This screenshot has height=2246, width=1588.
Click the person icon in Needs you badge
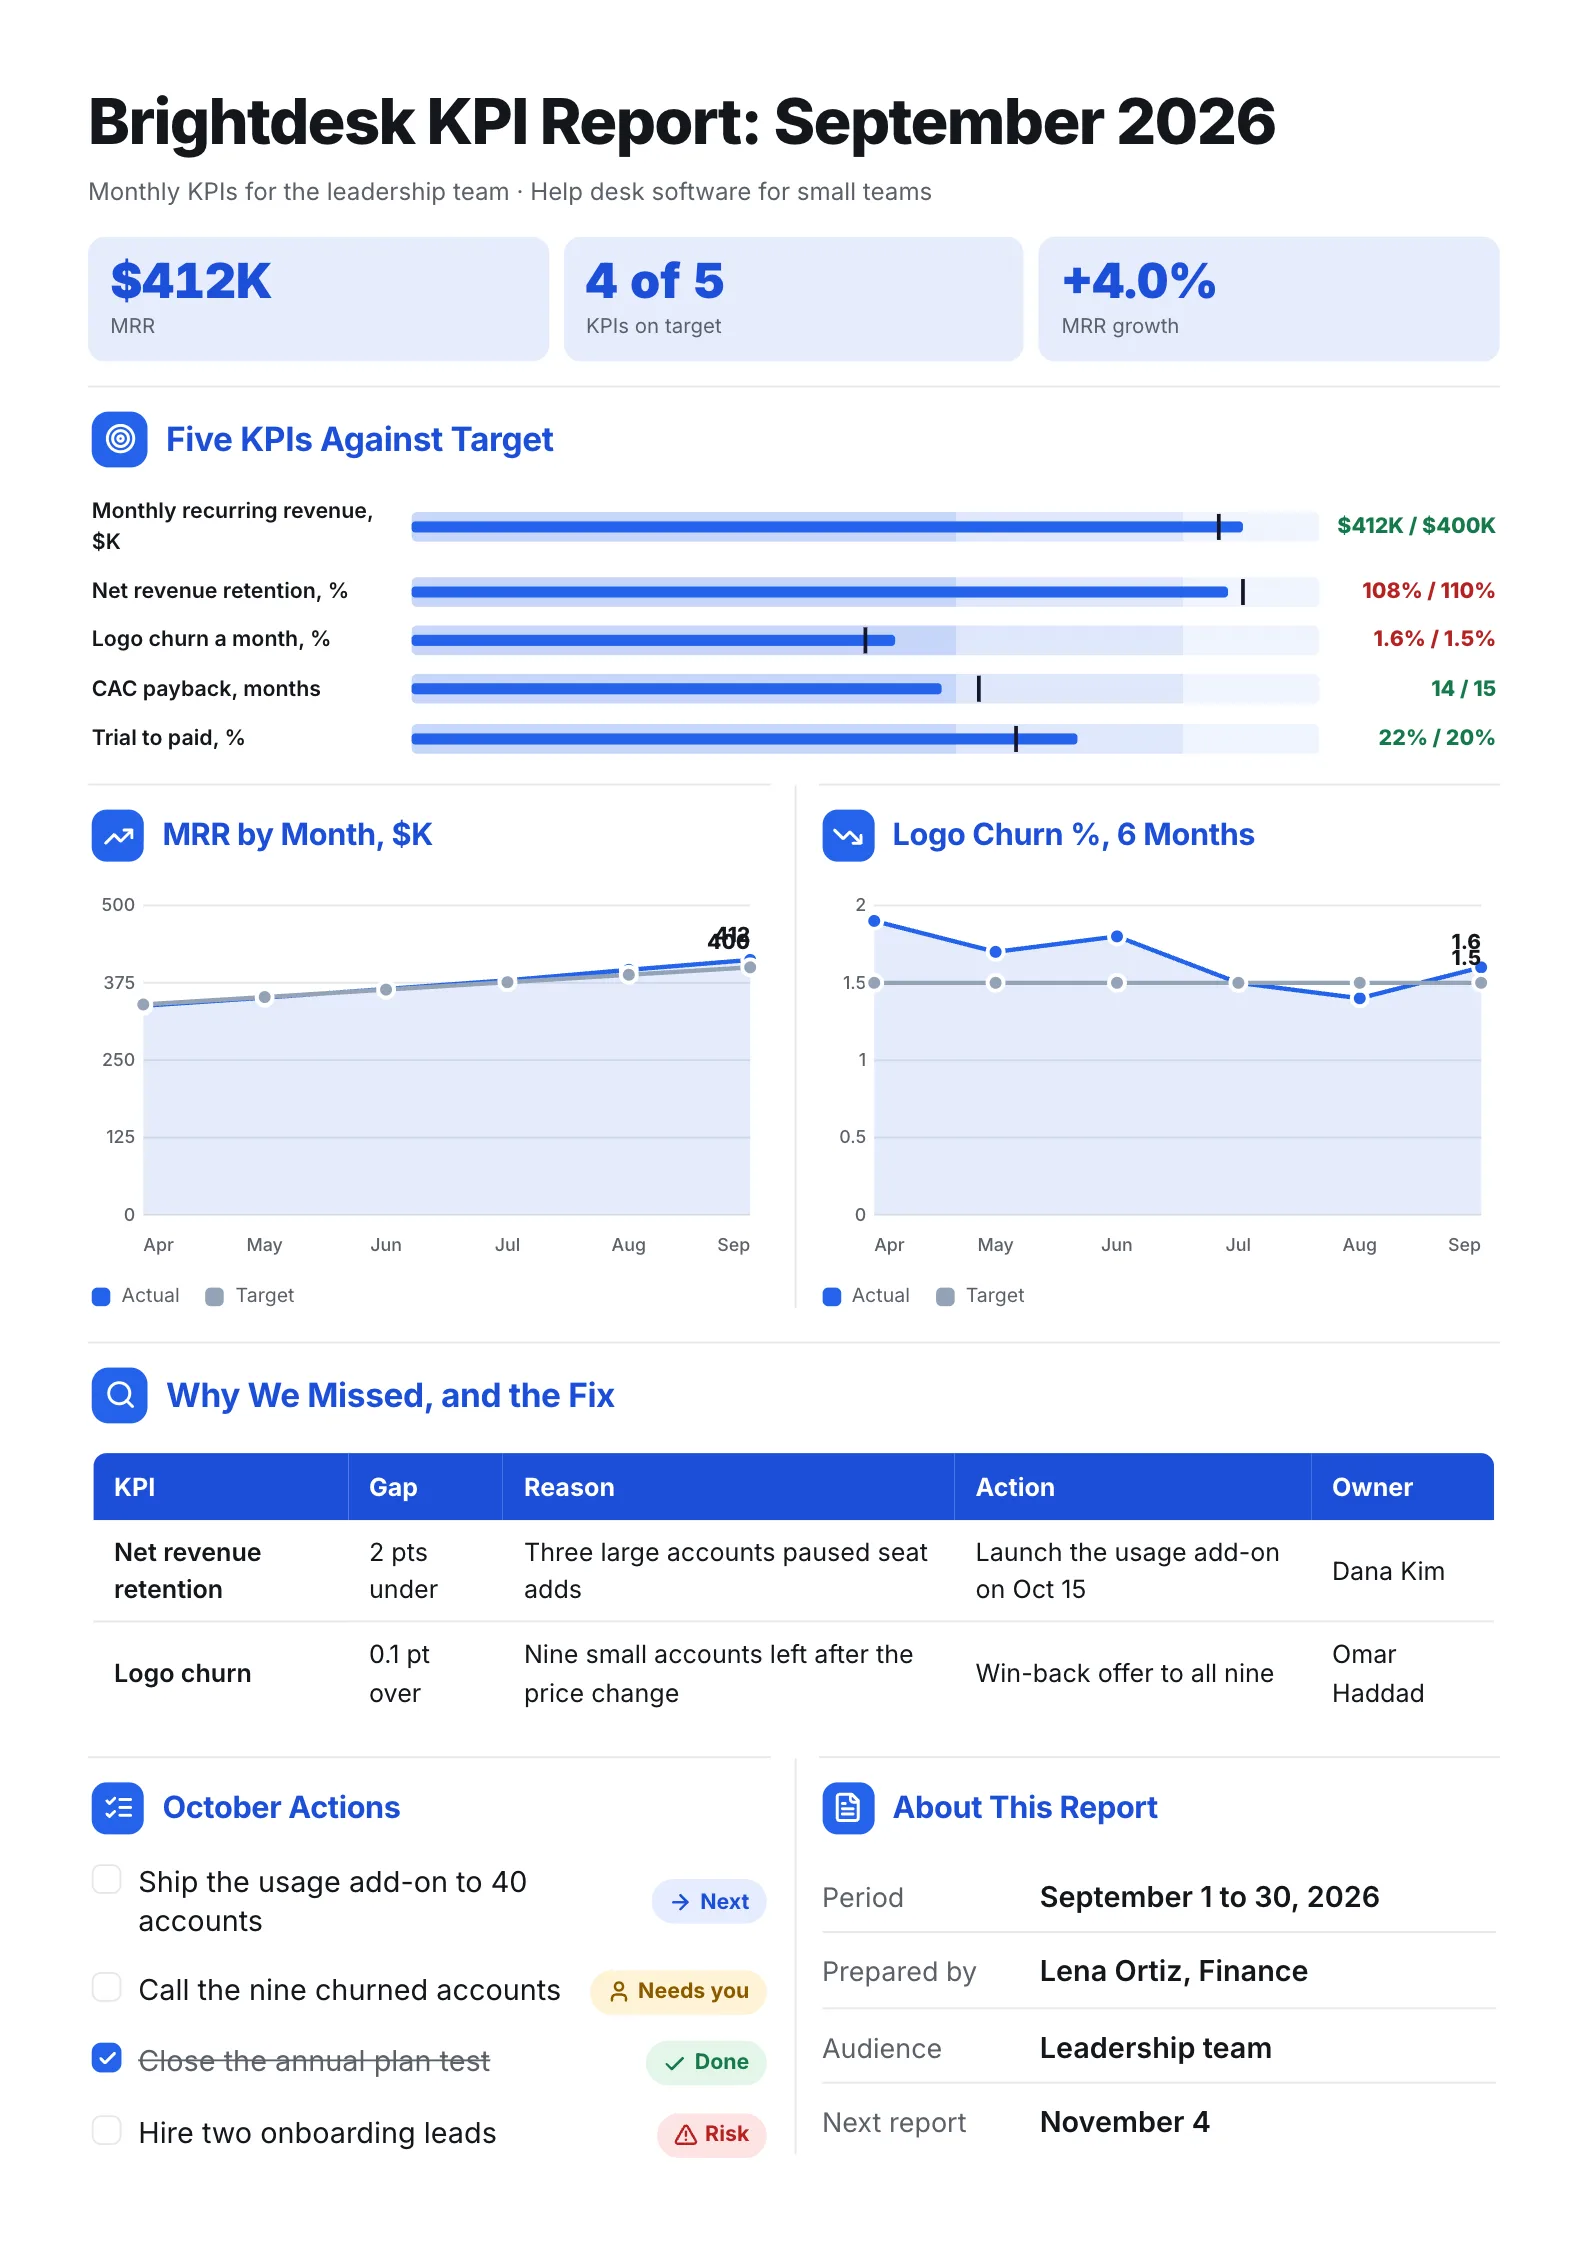[619, 1991]
